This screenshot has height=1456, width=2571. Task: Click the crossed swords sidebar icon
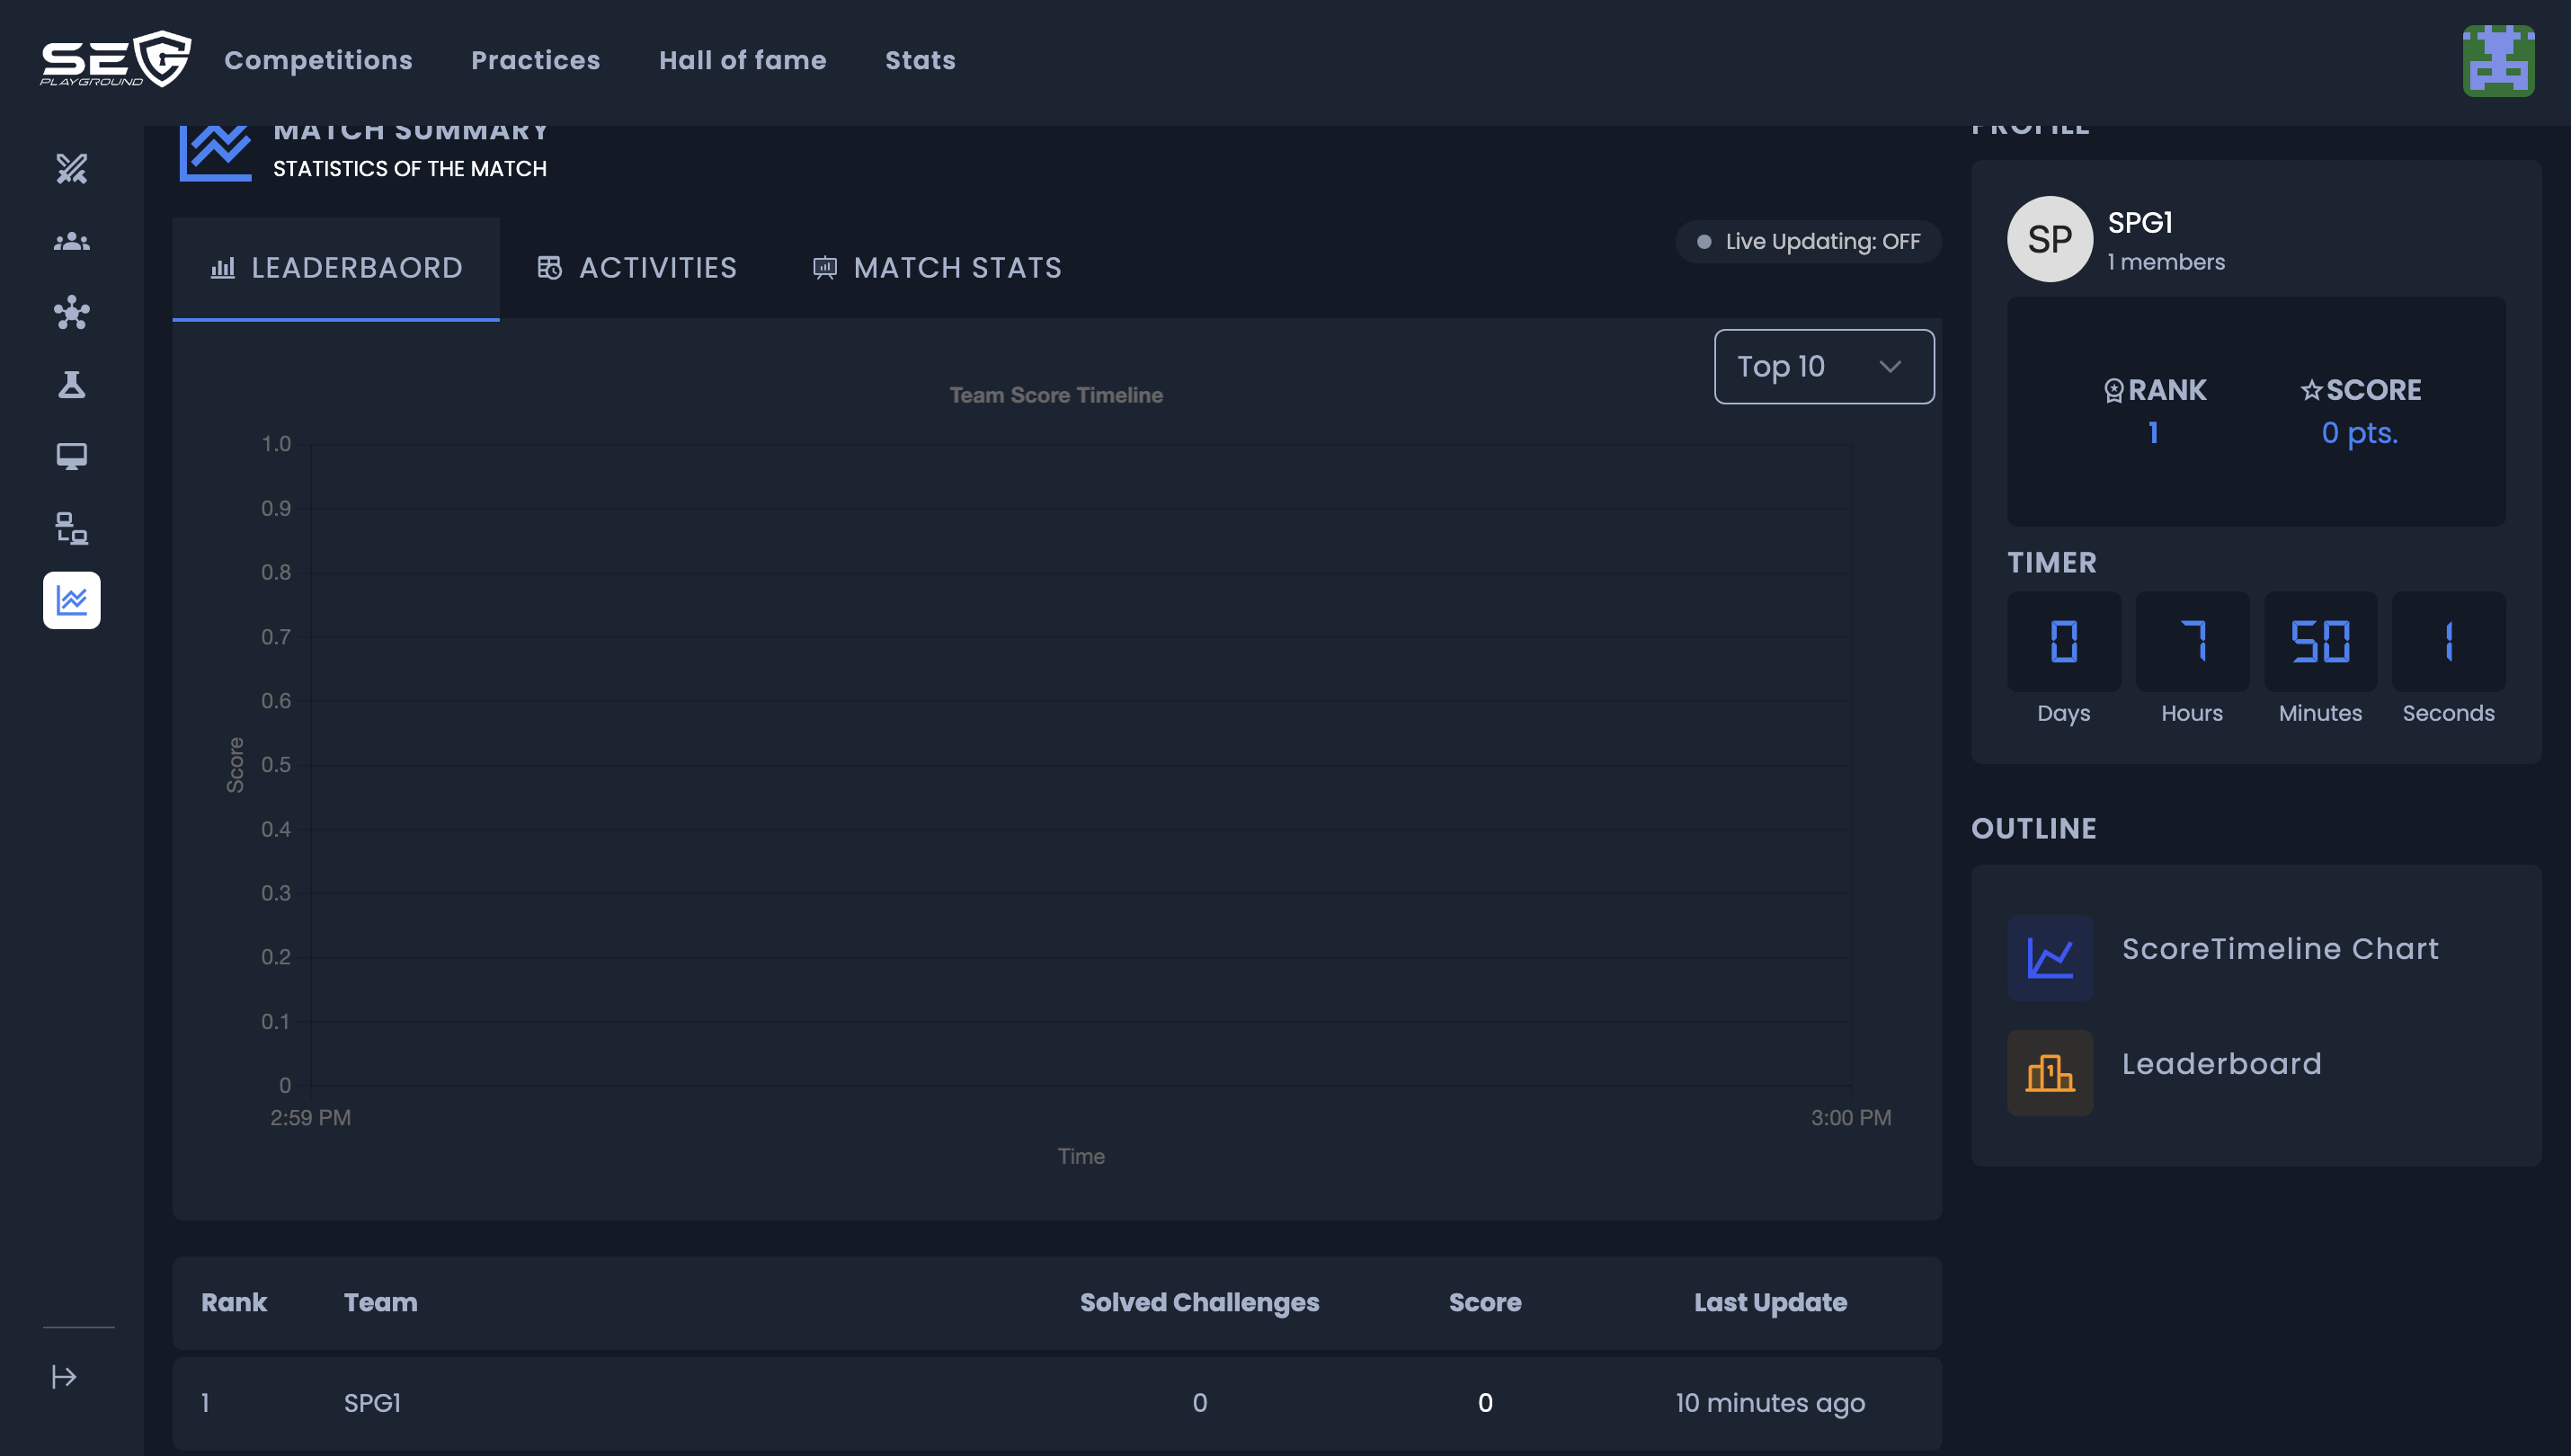pyautogui.click(x=71, y=169)
